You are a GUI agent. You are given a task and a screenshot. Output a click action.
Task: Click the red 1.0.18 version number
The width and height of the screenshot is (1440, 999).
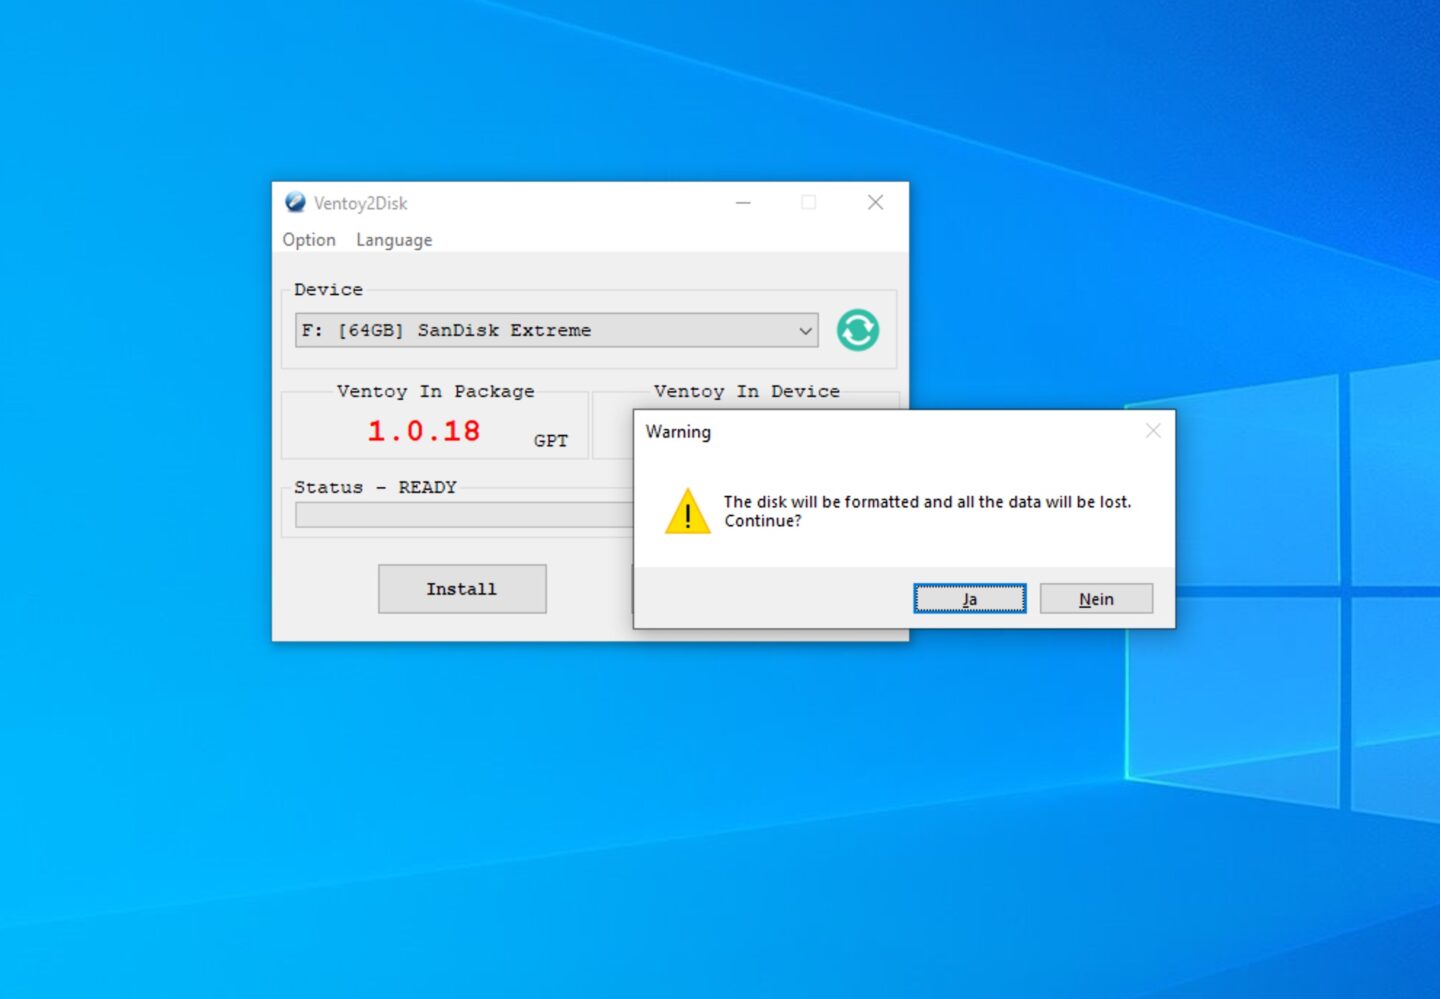click(423, 431)
